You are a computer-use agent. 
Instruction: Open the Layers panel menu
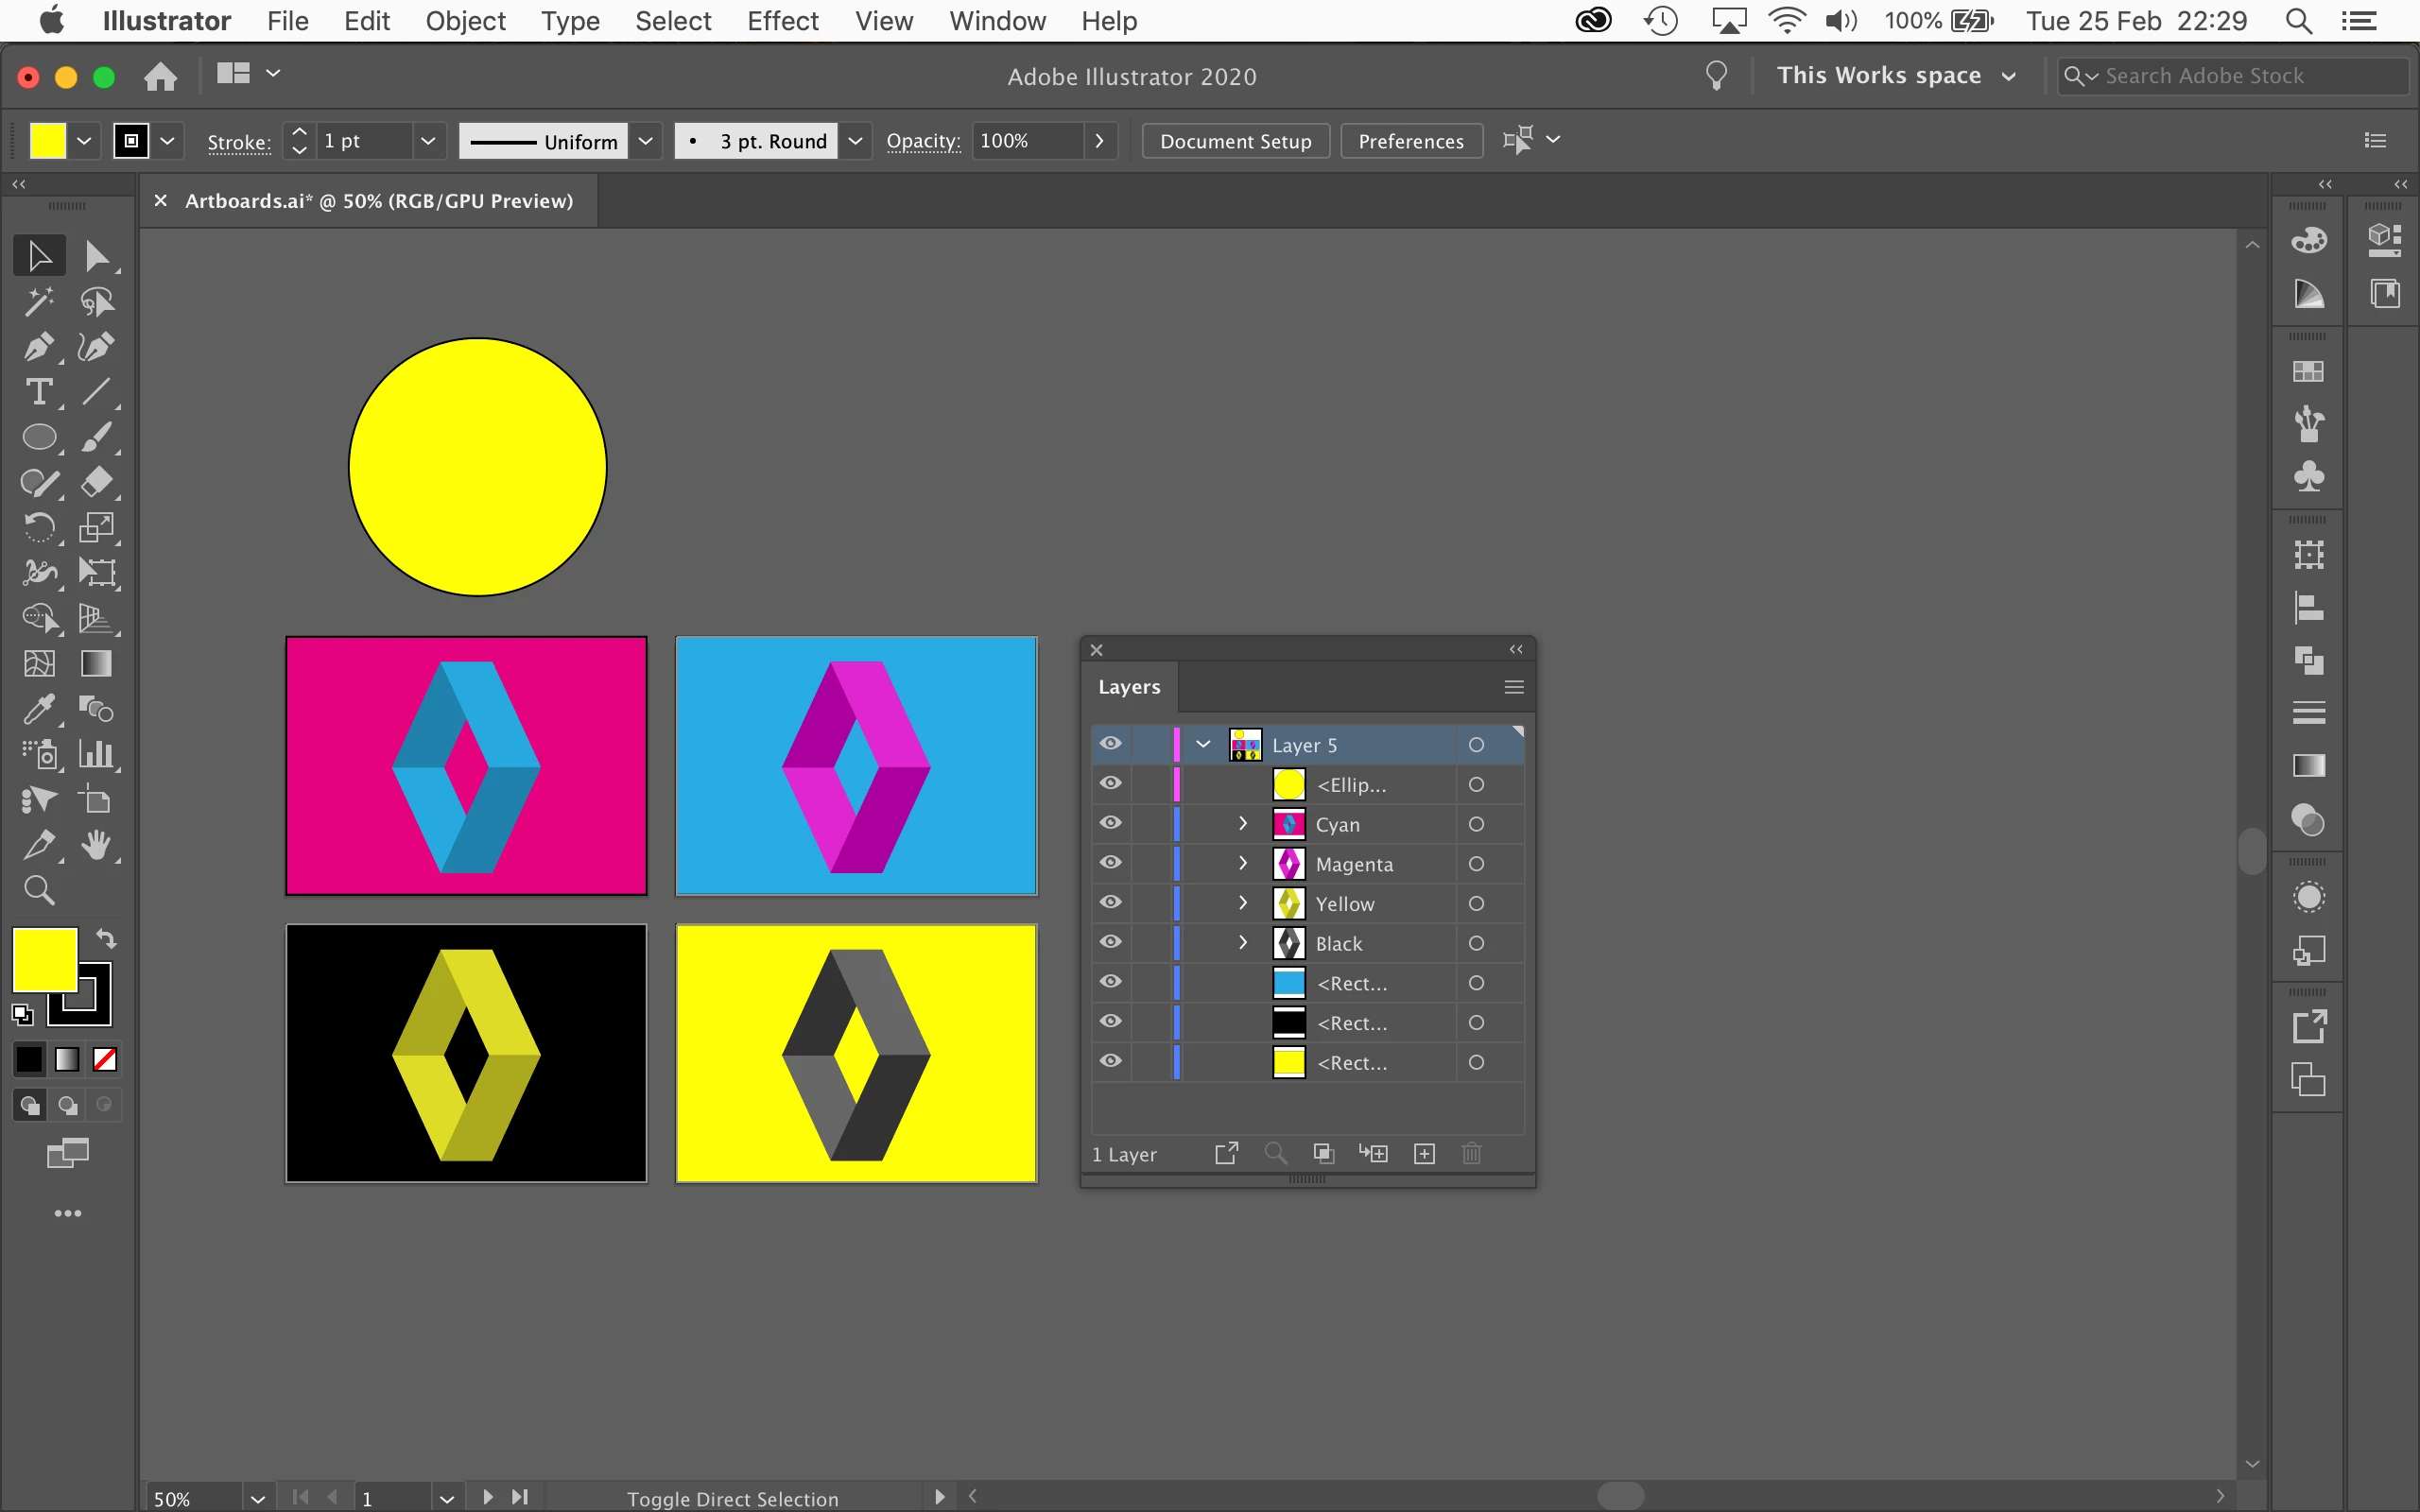click(1513, 687)
